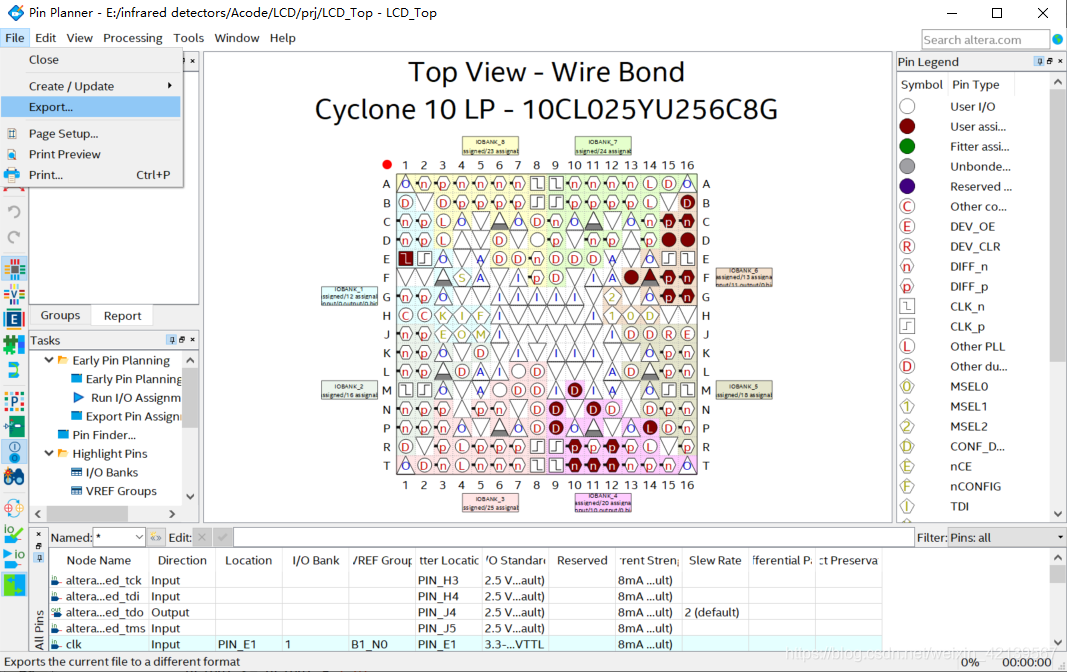This screenshot has width=1067, height=672.
Task: Close the Tasks panel
Action: click(193, 339)
